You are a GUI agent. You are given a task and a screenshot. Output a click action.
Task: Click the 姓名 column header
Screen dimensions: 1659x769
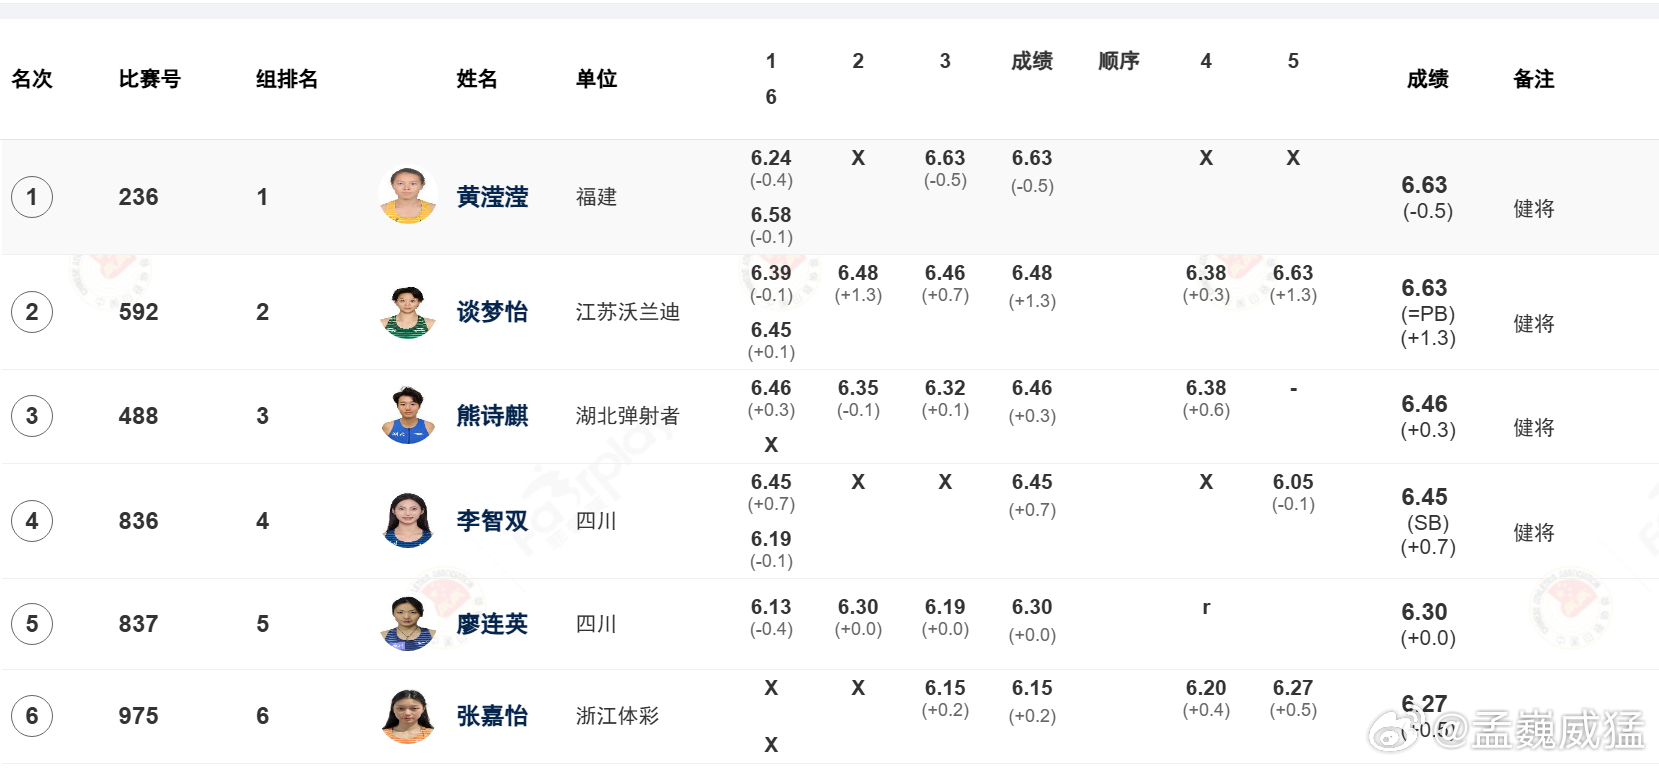477,79
